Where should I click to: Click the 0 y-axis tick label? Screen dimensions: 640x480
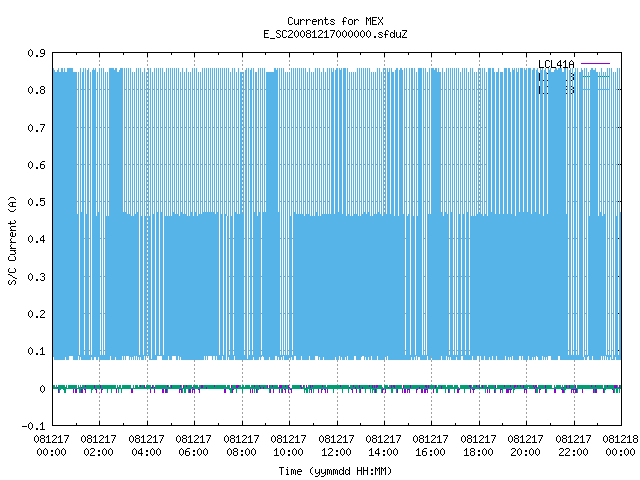click(x=42, y=389)
